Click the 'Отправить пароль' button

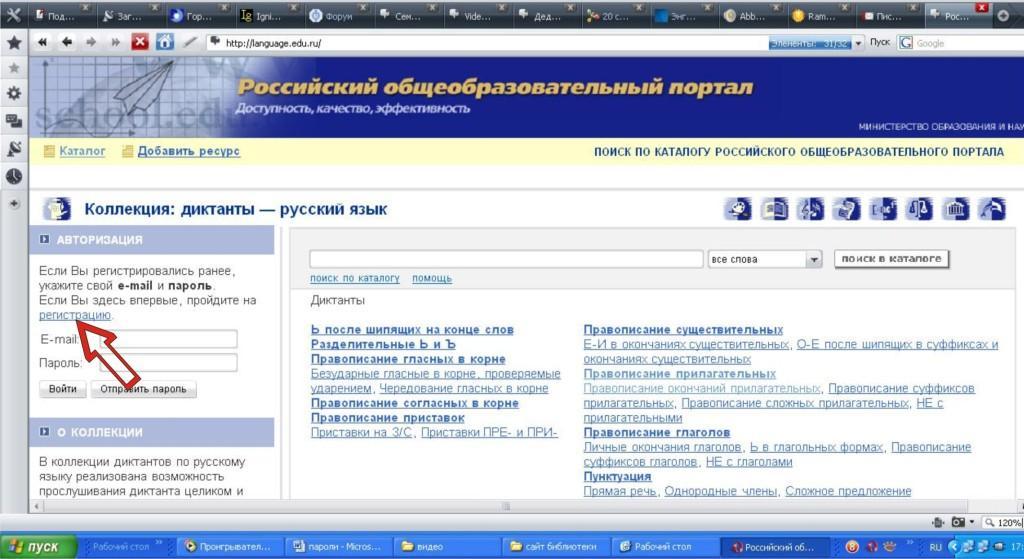(143, 389)
